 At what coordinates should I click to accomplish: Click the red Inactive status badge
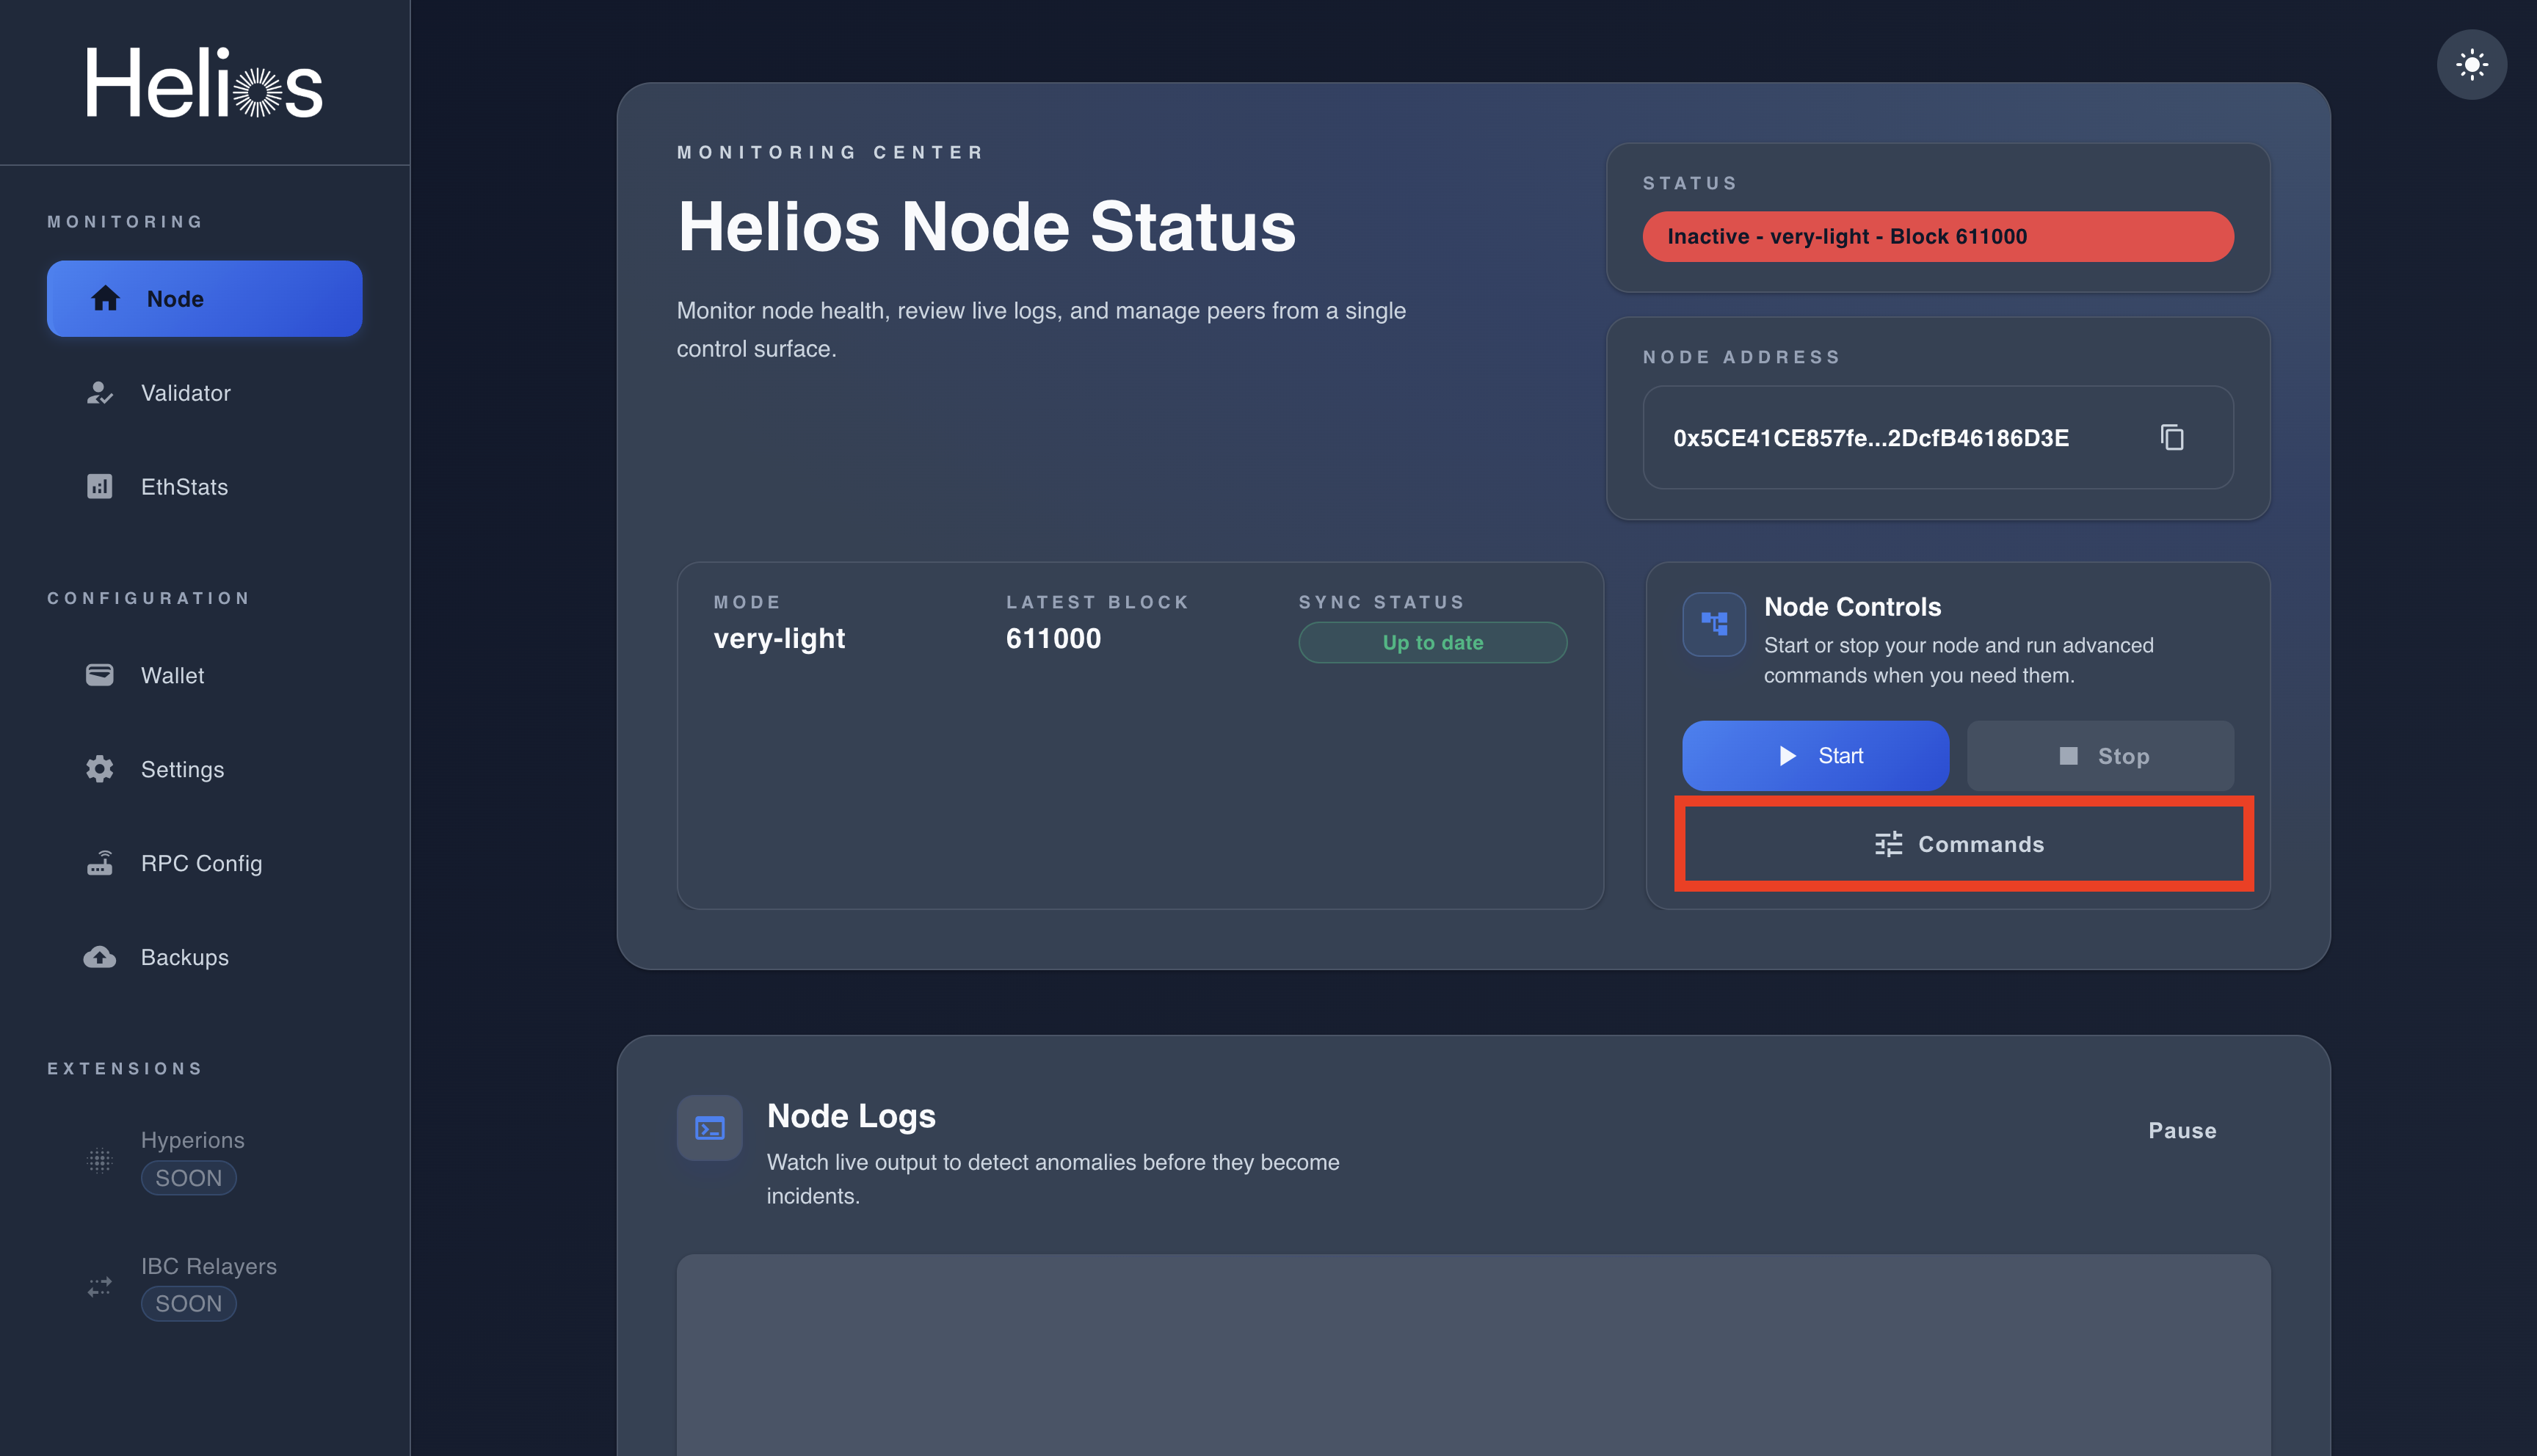click(1936, 237)
